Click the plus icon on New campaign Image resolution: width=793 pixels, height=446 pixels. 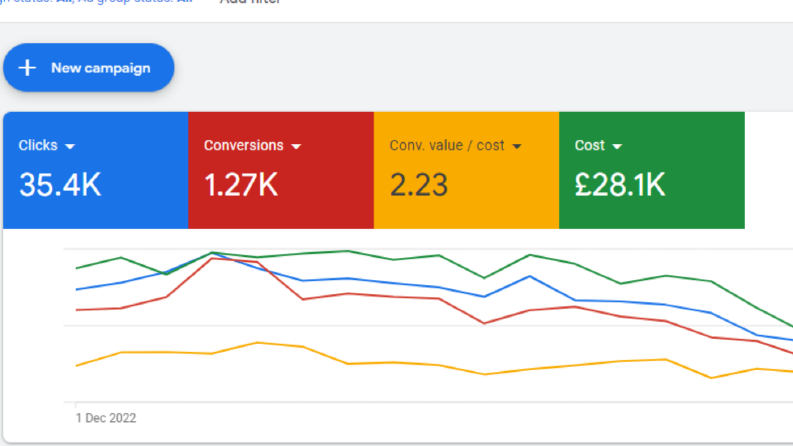pyautogui.click(x=27, y=68)
